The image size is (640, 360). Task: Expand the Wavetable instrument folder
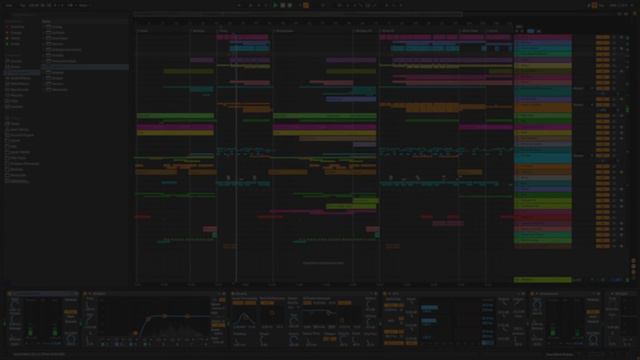(x=44, y=90)
